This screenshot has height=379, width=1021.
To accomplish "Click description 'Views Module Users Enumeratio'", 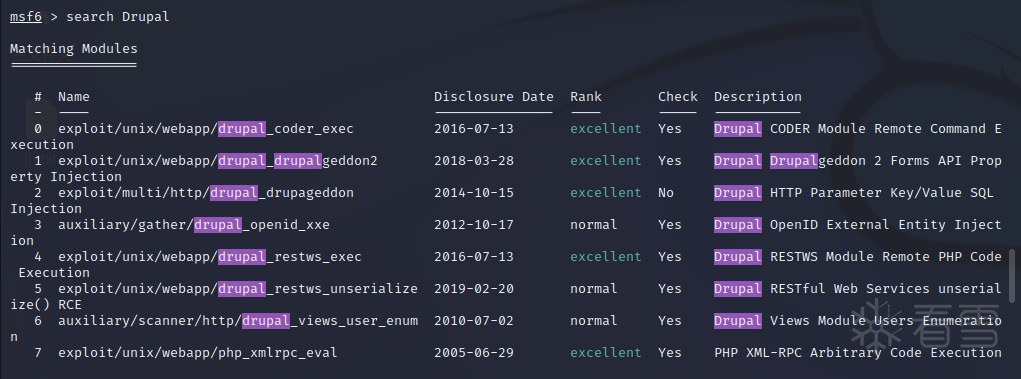I will 886,320.
